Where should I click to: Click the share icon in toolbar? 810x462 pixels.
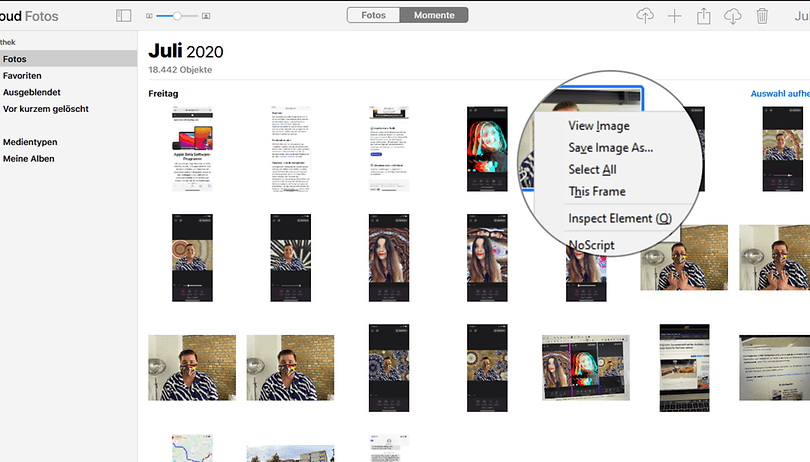[x=703, y=16]
